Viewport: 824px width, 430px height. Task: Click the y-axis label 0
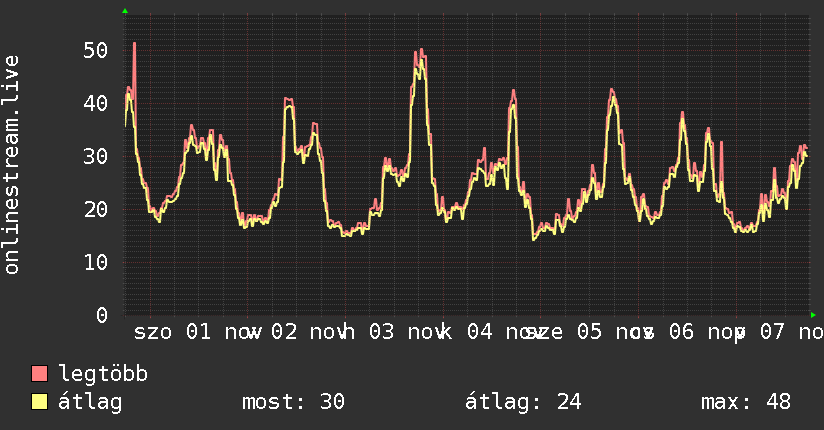pyautogui.click(x=102, y=315)
